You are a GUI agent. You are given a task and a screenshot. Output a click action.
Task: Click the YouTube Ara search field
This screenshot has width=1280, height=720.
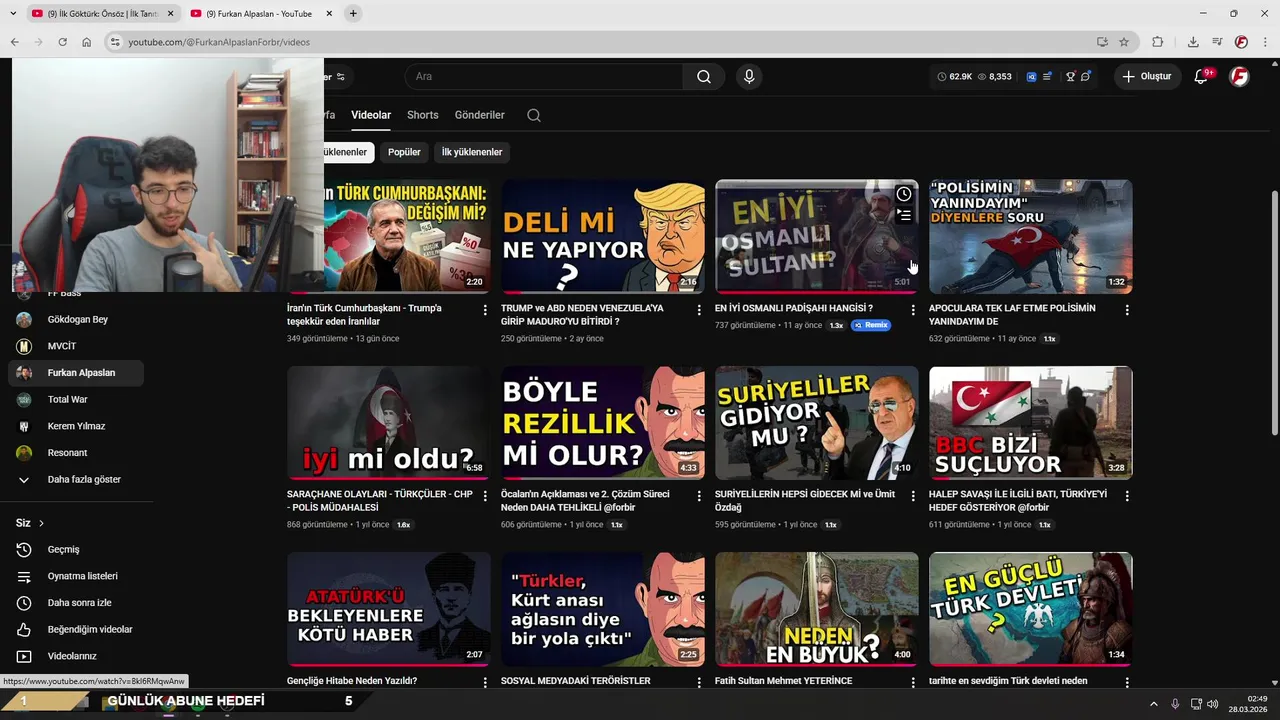tap(545, 77)
